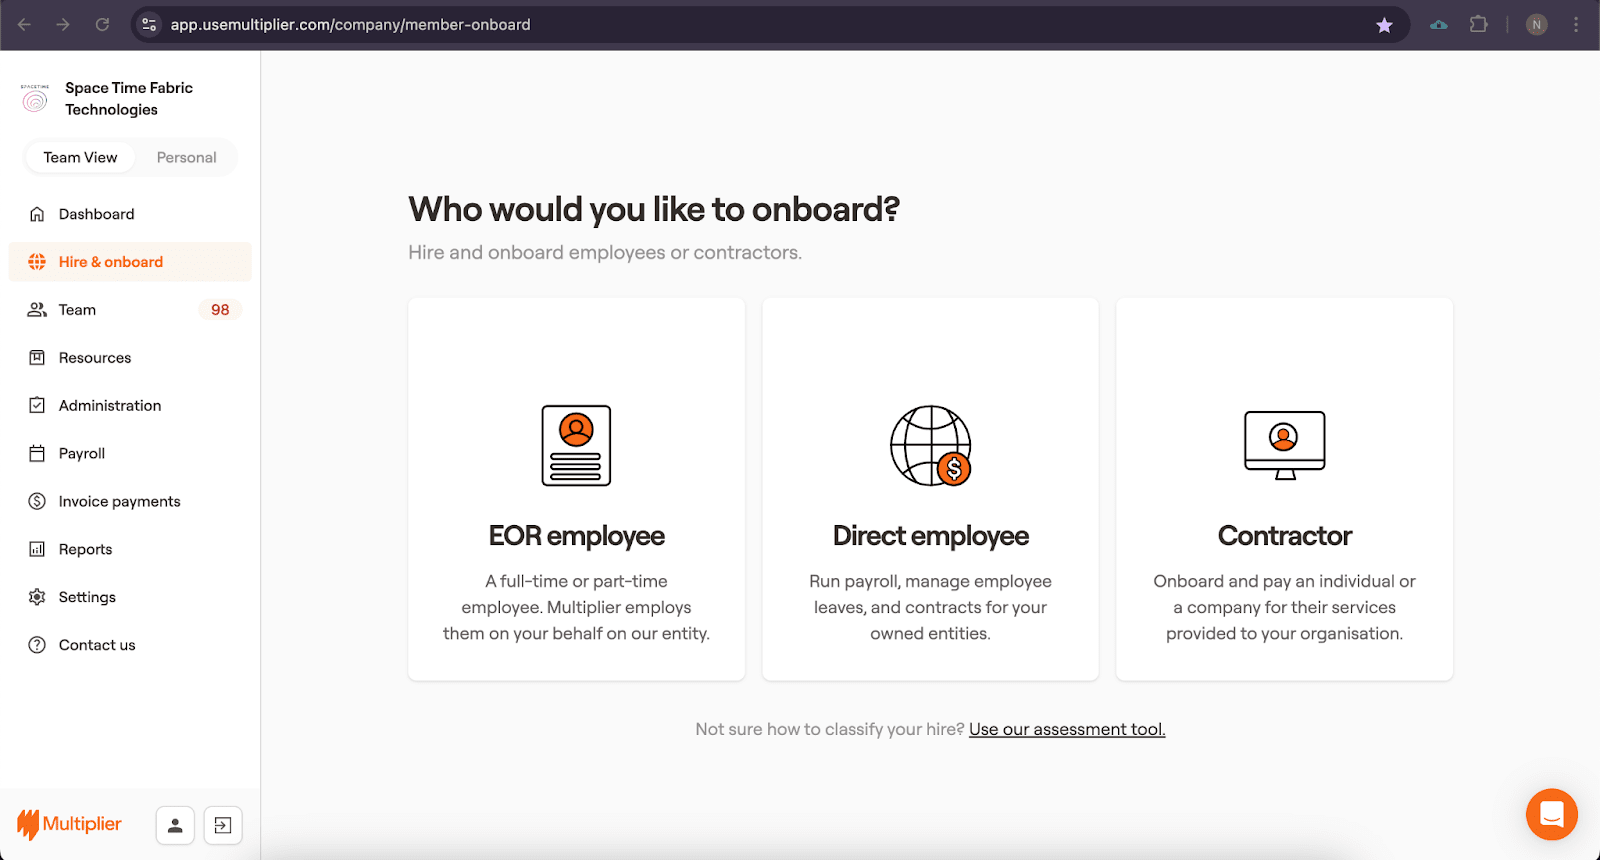
Task: Navigate to Payroll
Action: tap(130, 454)
